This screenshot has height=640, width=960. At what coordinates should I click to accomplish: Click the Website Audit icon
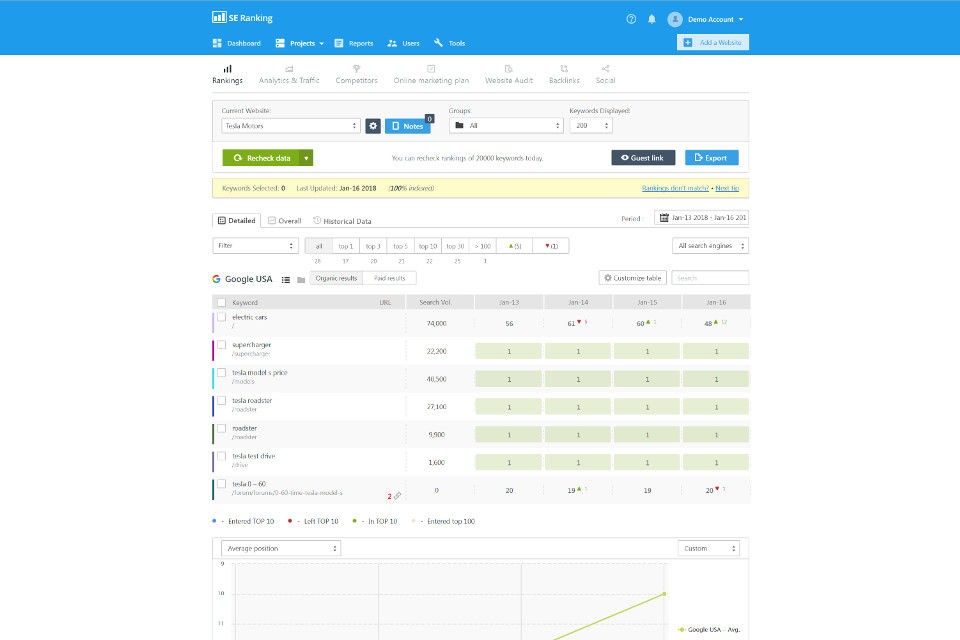coord(508,69)
